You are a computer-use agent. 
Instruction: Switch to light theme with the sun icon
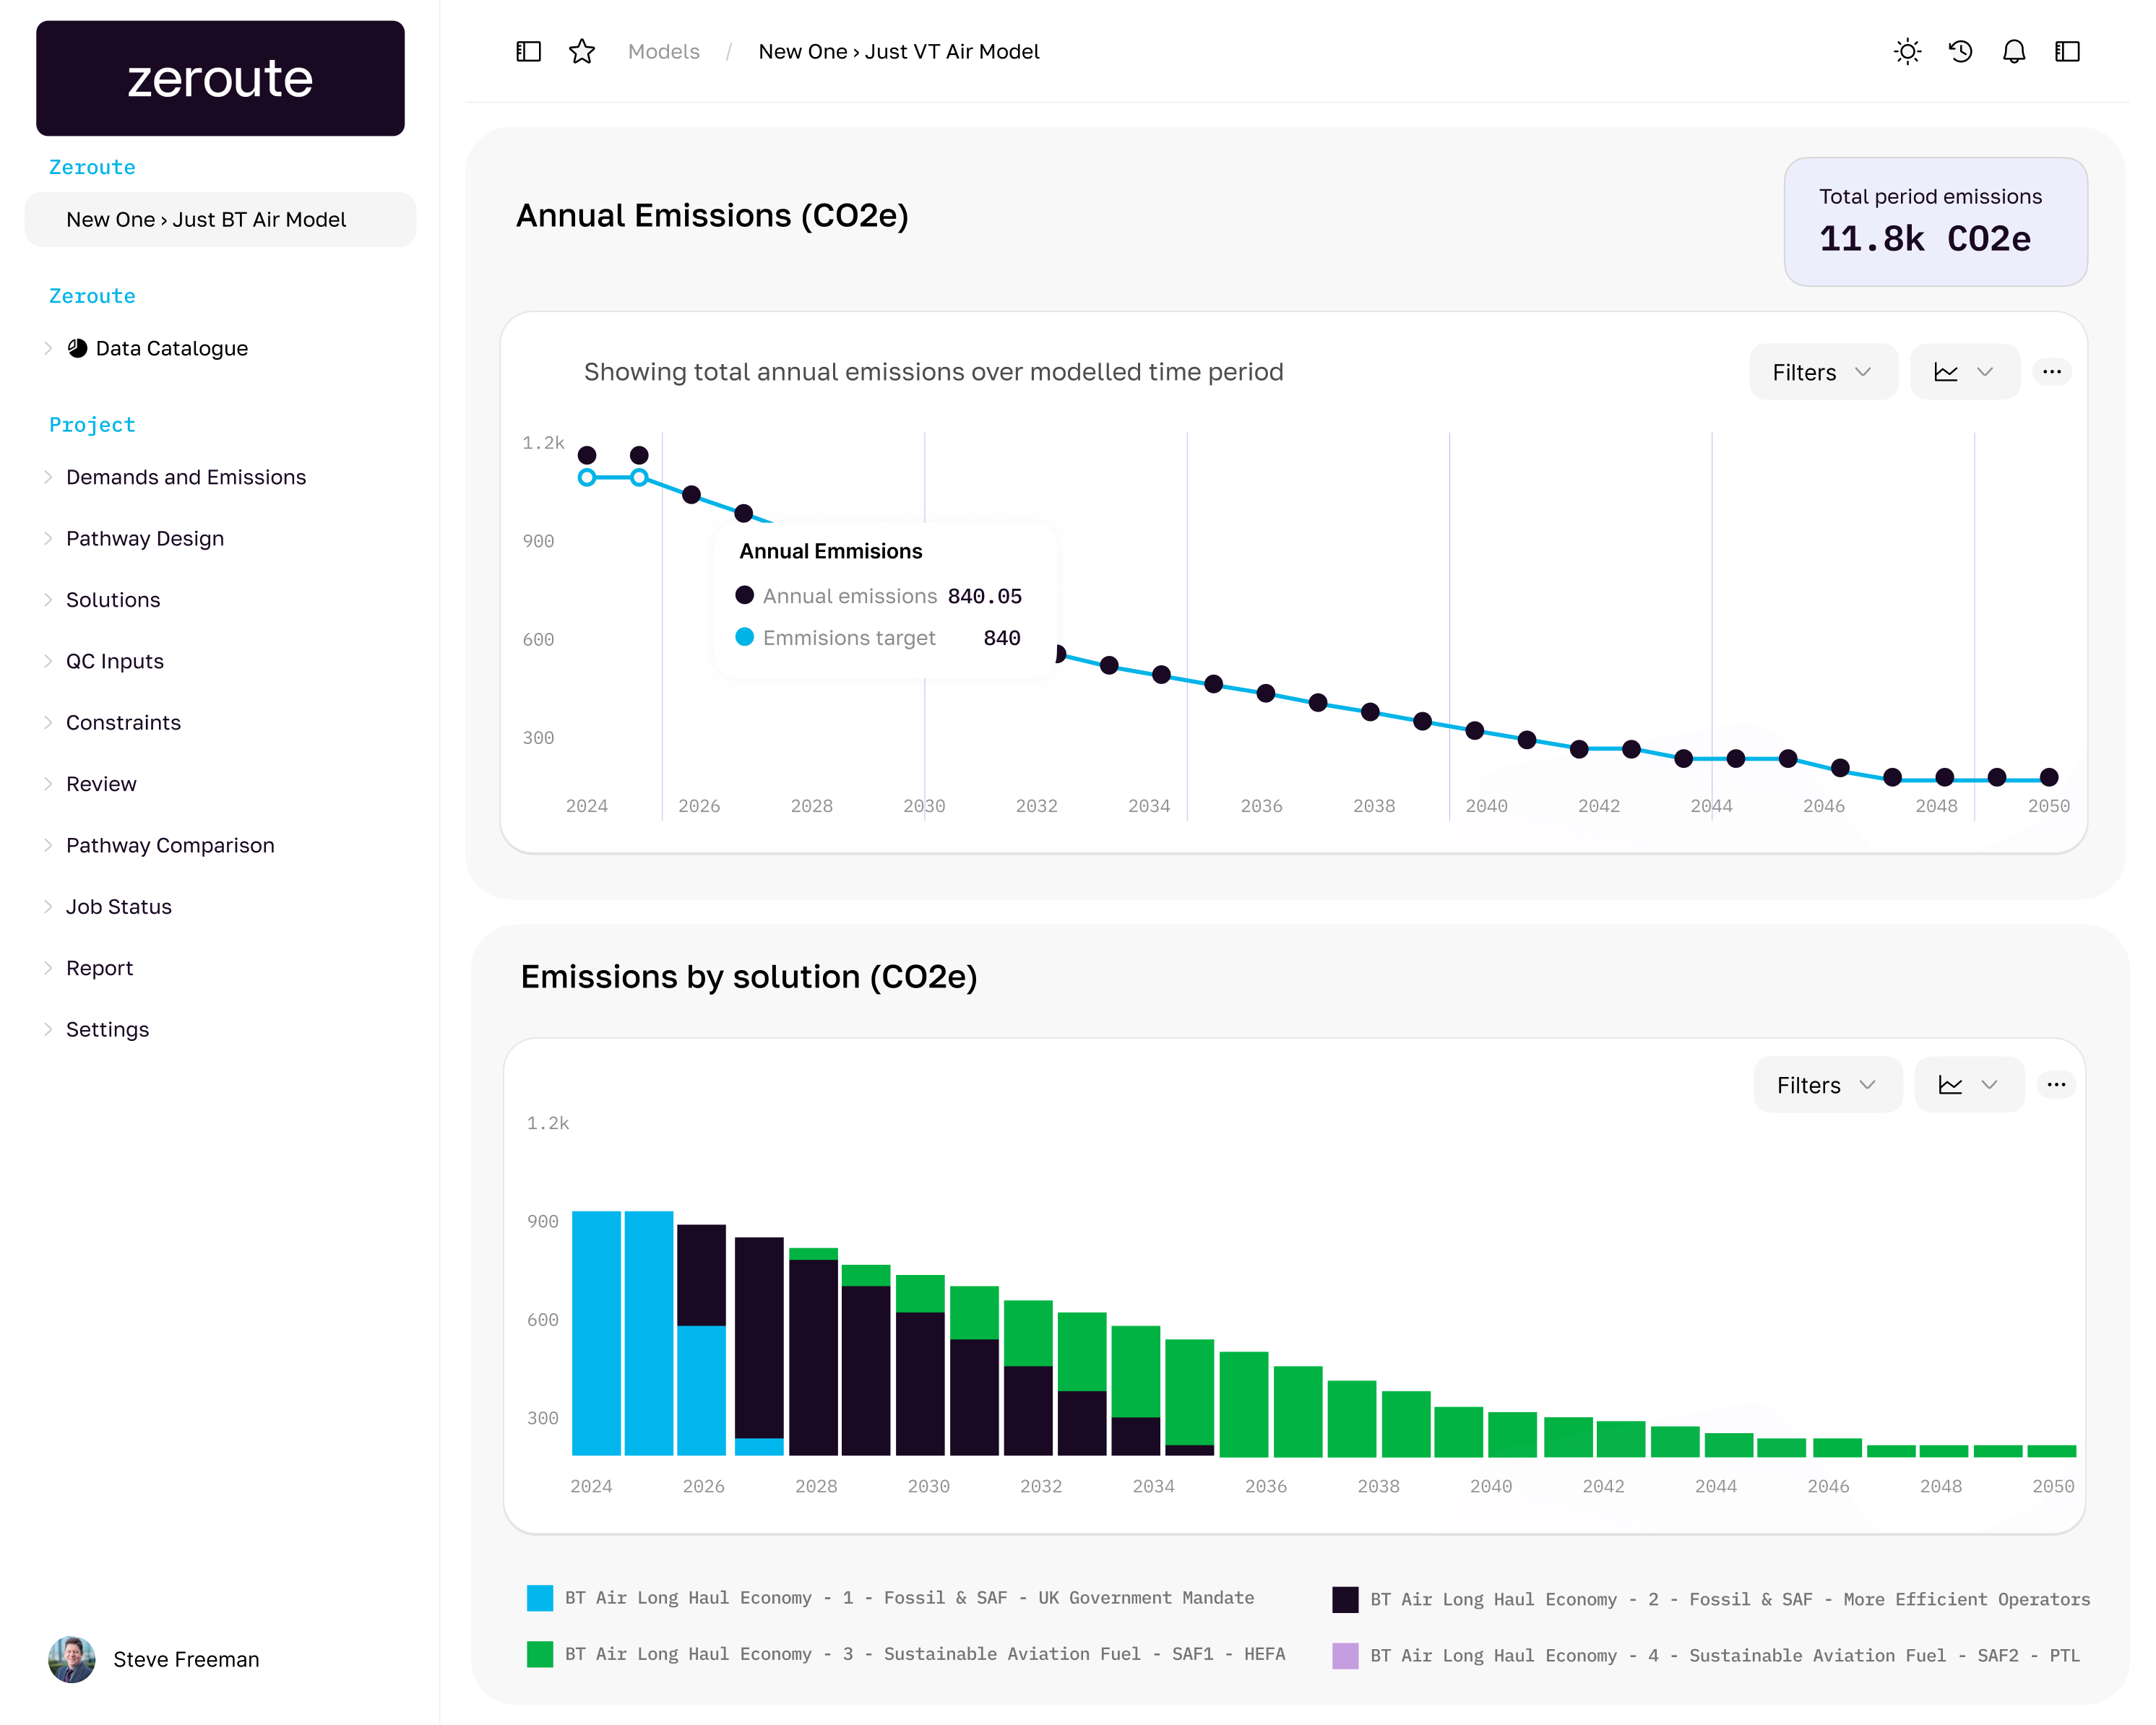pos(1907,51)
